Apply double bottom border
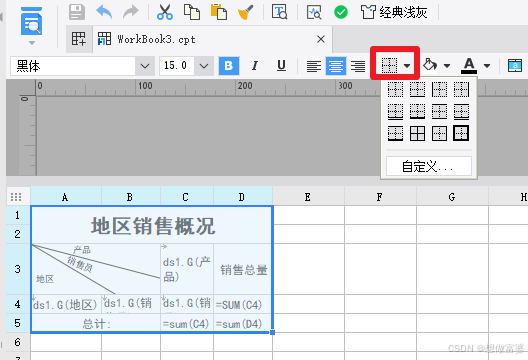The image size is (528, 360). [x=395, y=111]
